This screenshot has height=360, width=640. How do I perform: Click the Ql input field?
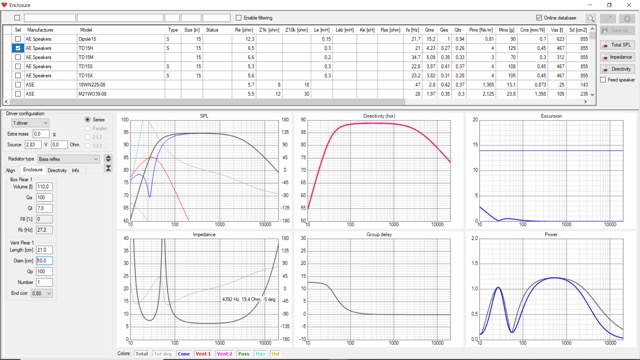pyautogui.click(x=44, y=208)
